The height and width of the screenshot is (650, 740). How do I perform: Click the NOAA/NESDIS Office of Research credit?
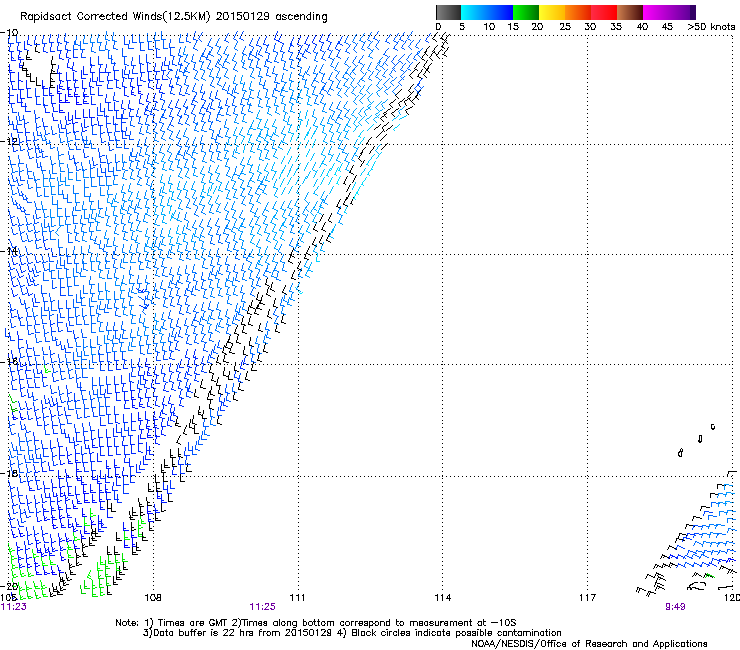(x=589, y=644)
